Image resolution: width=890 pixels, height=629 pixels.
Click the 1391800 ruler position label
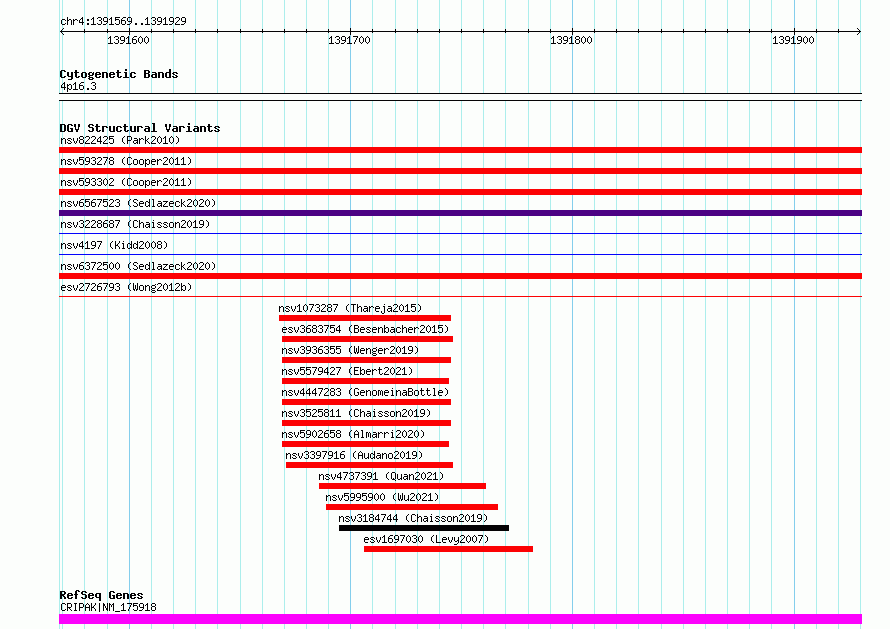(571, 40)
